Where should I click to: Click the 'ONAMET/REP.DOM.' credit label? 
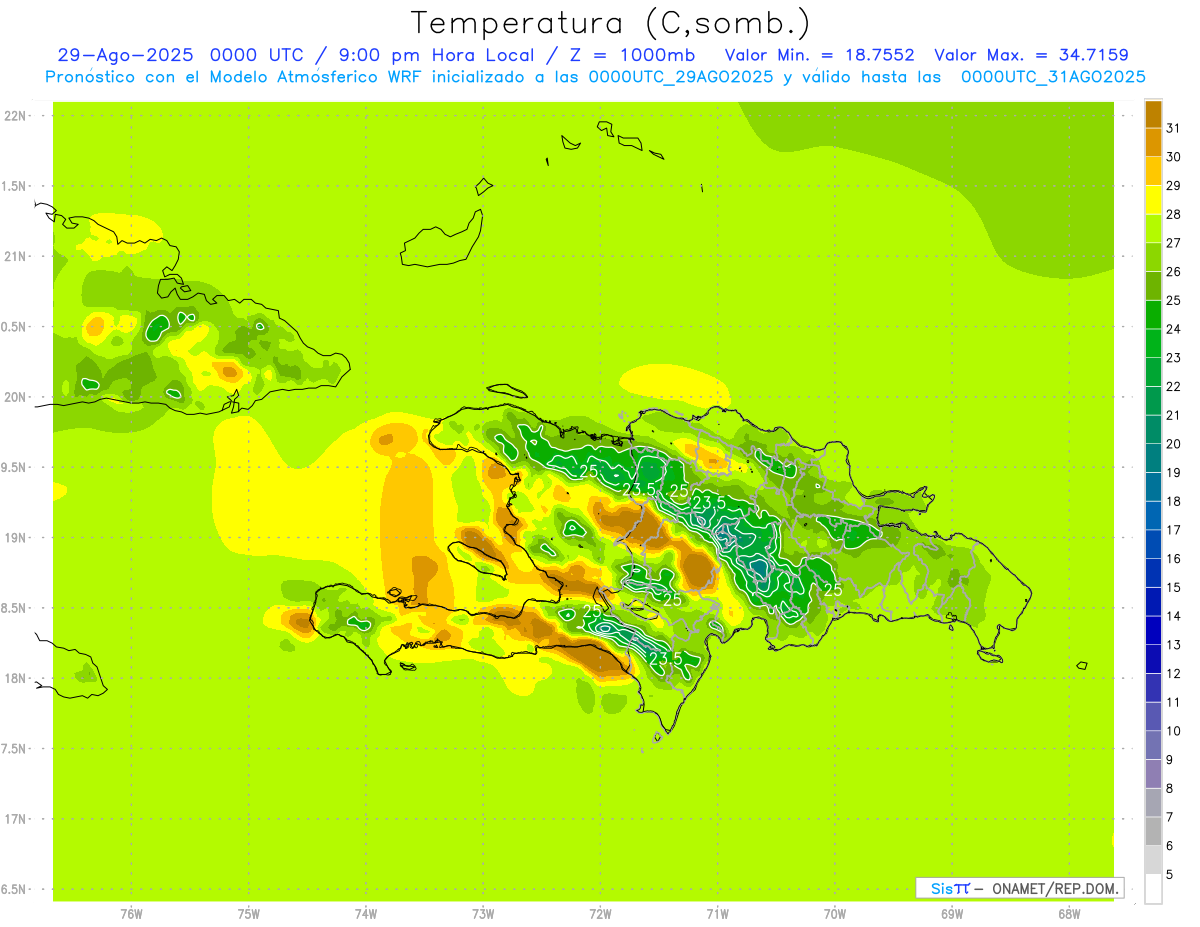click(x=1055, y=888)
